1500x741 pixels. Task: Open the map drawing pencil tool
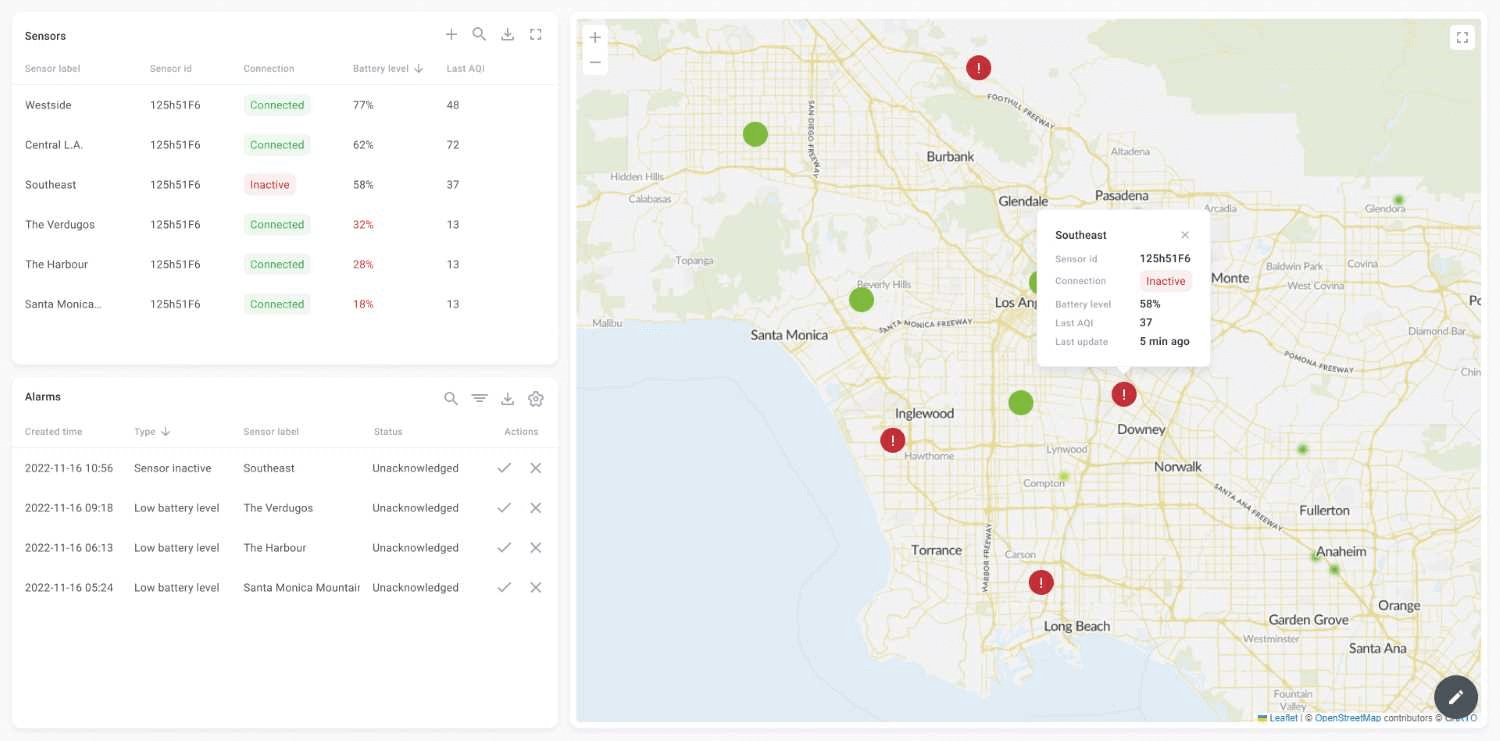1455,697
